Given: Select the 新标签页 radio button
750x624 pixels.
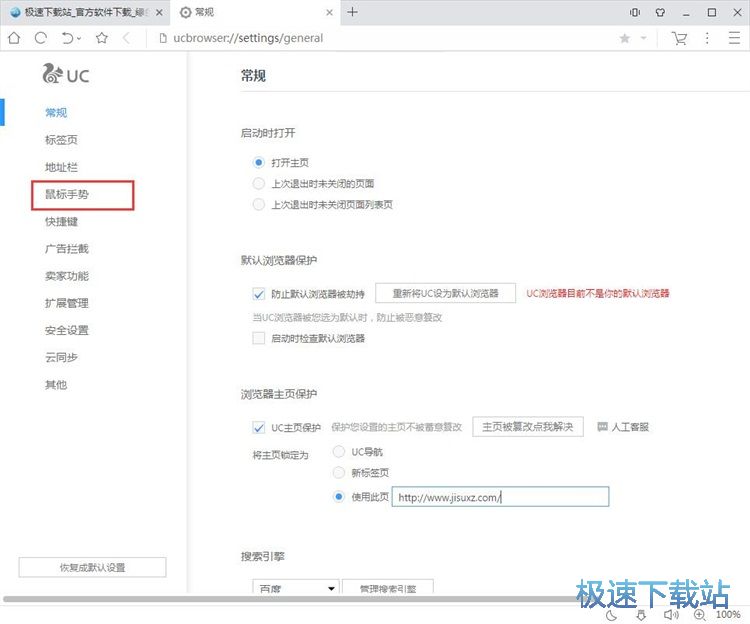Looking at the screenshot, I should pos(339,473).
